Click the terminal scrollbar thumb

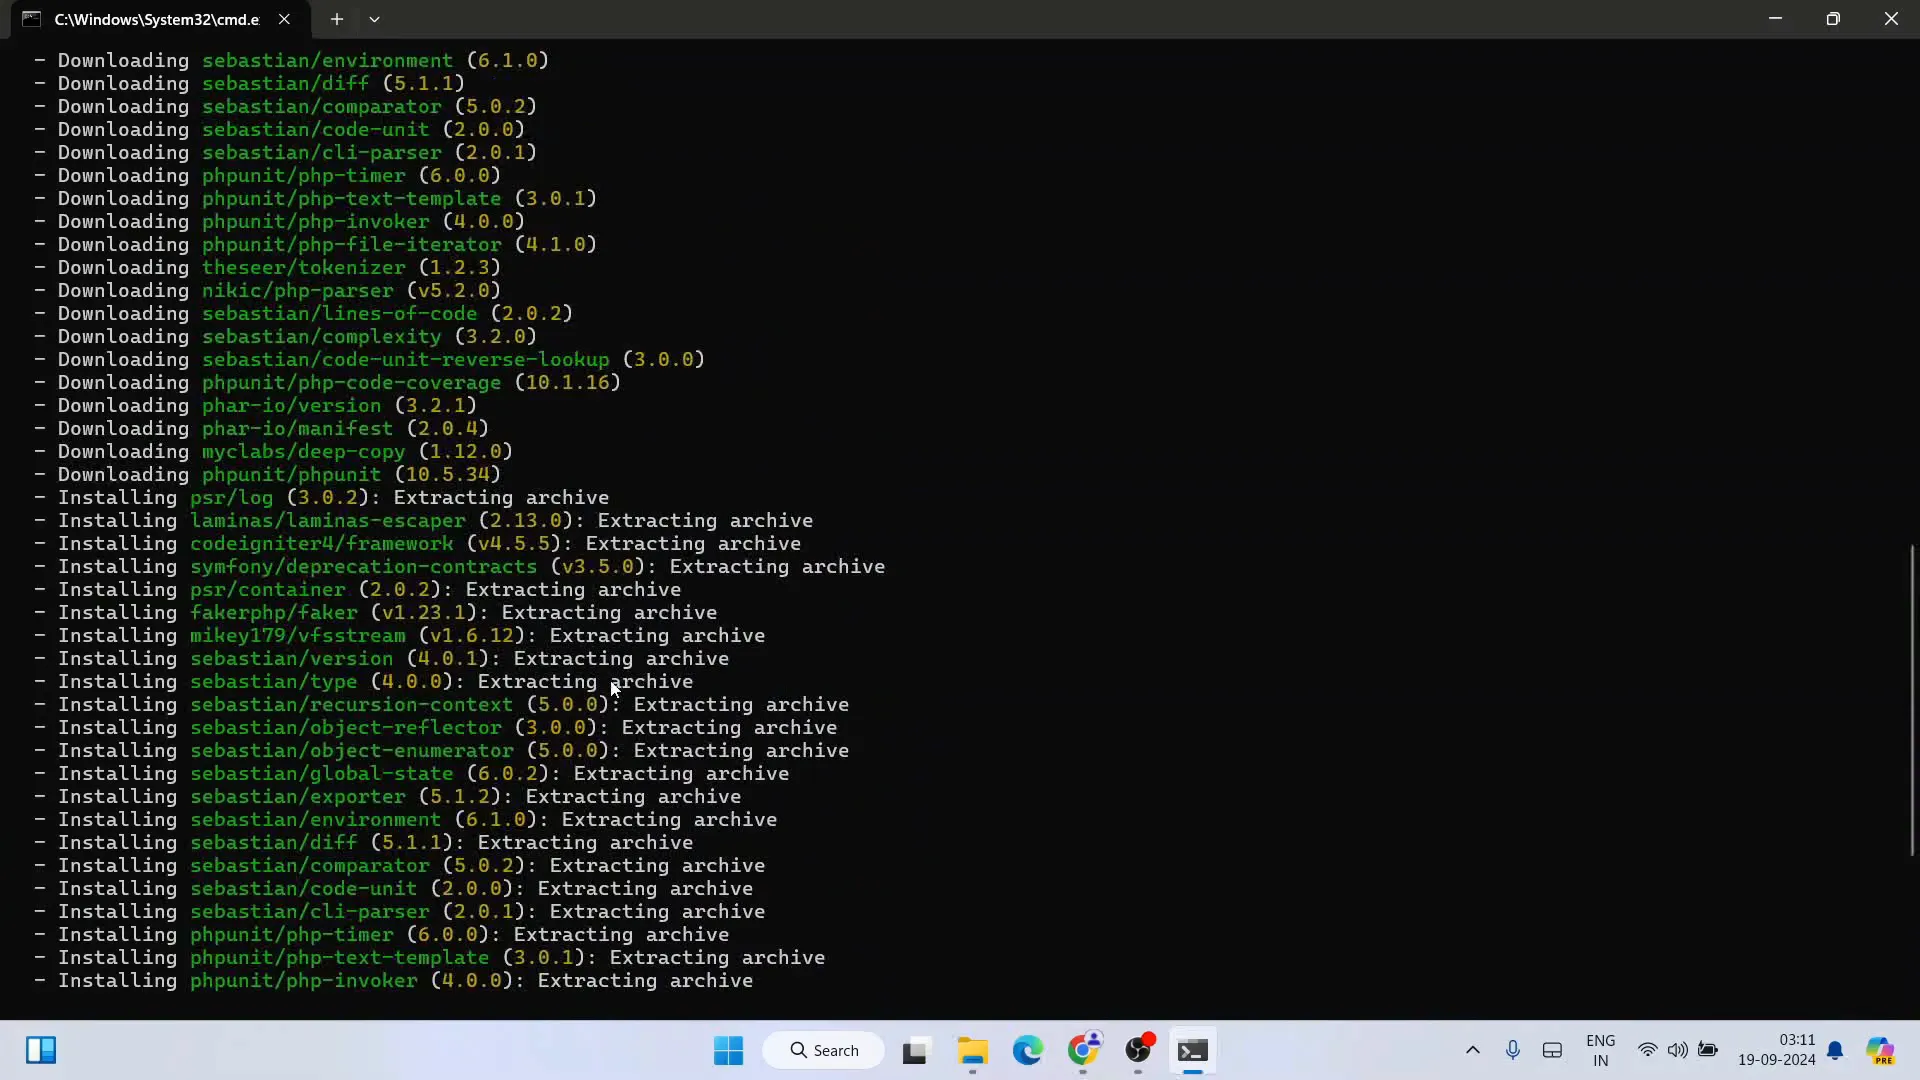(1913, 700)
